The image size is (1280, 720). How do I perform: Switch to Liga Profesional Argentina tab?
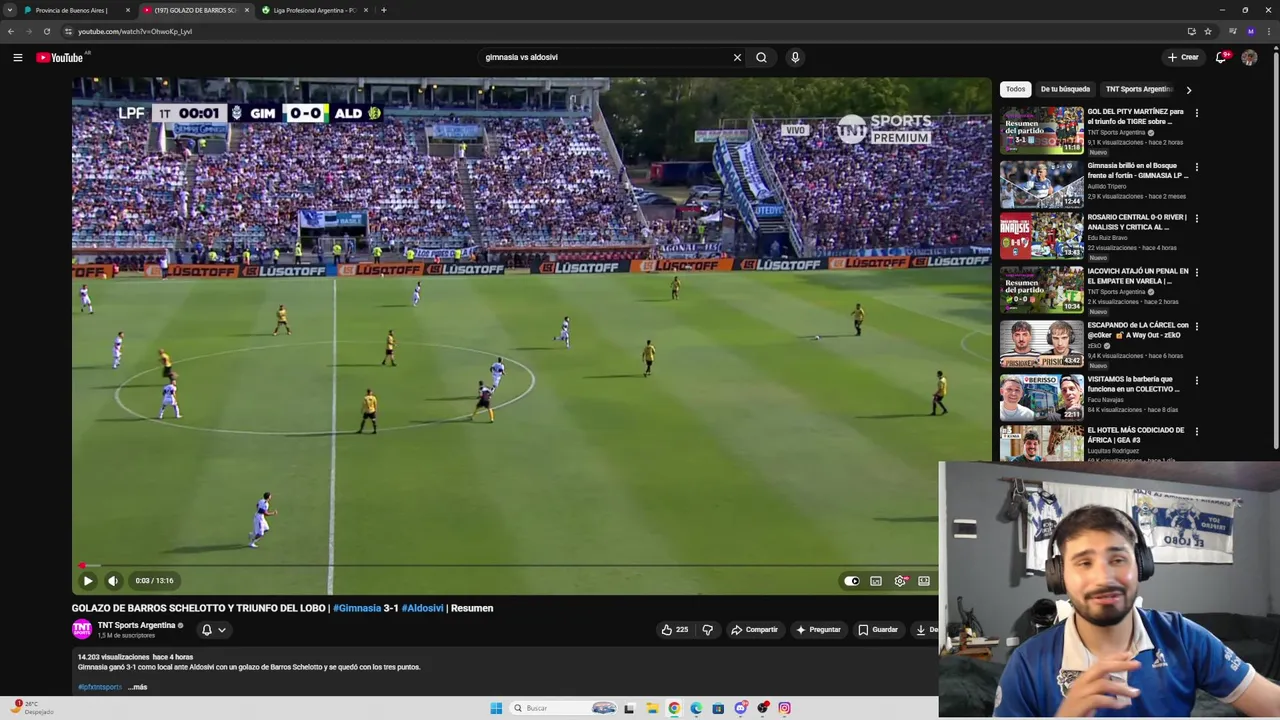pyautogui.click(x=314, y=10)
